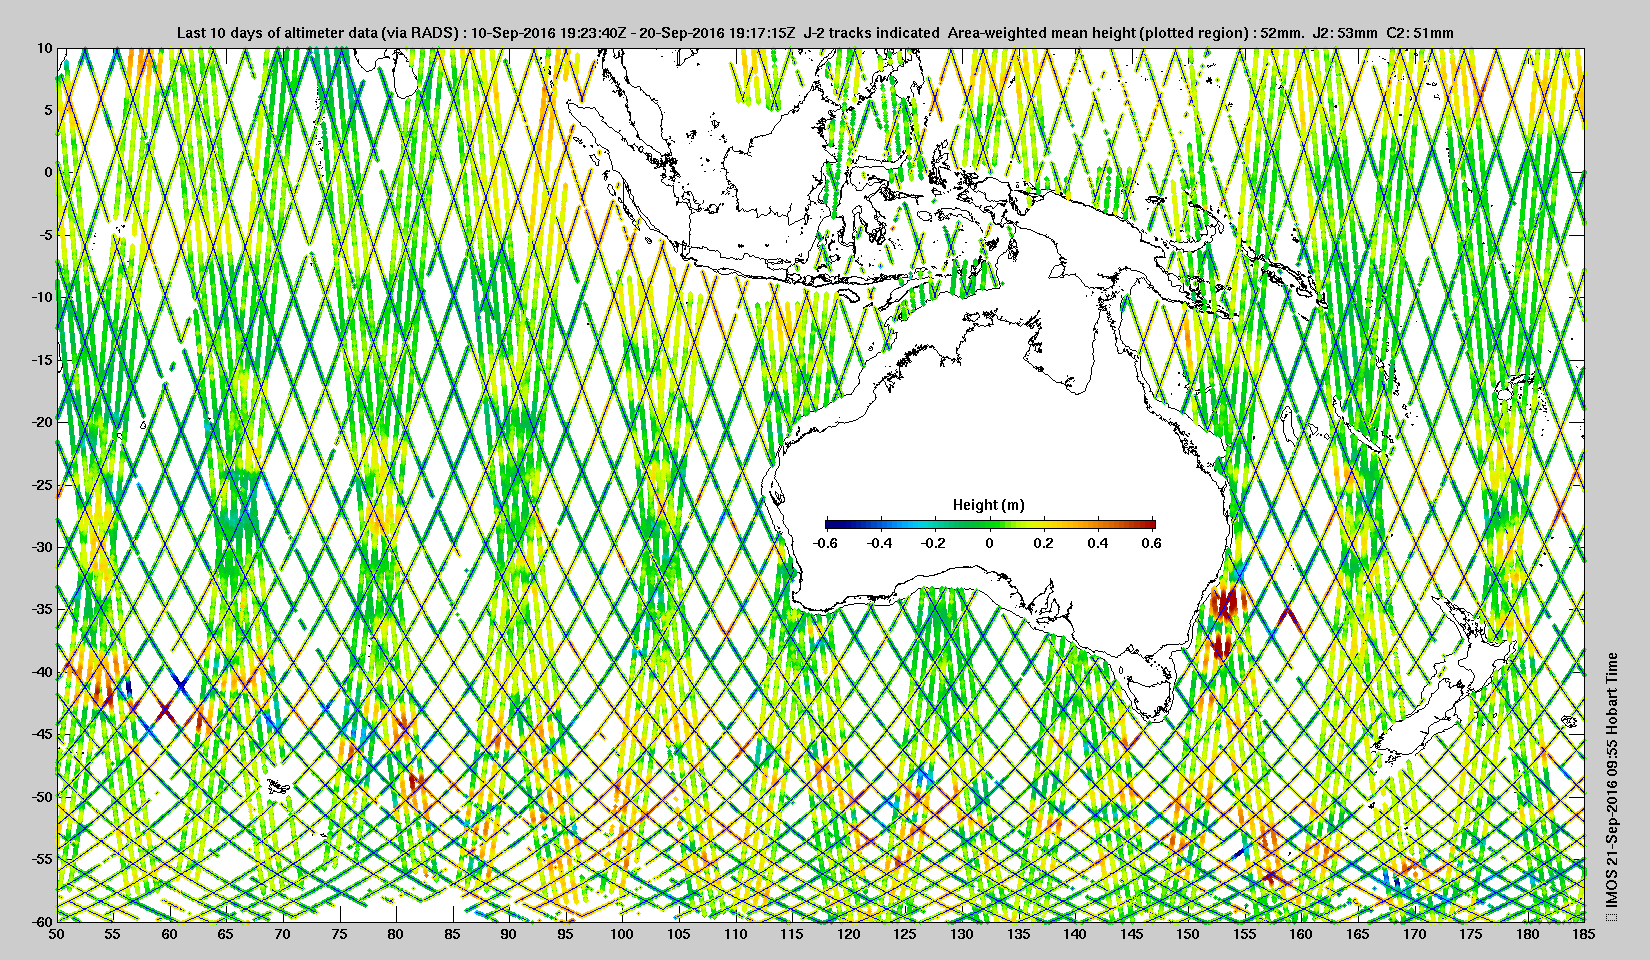Click the Height (m) colorbar label
The height and width of the screenshot is (960, 1650).
tap(988, 505)
